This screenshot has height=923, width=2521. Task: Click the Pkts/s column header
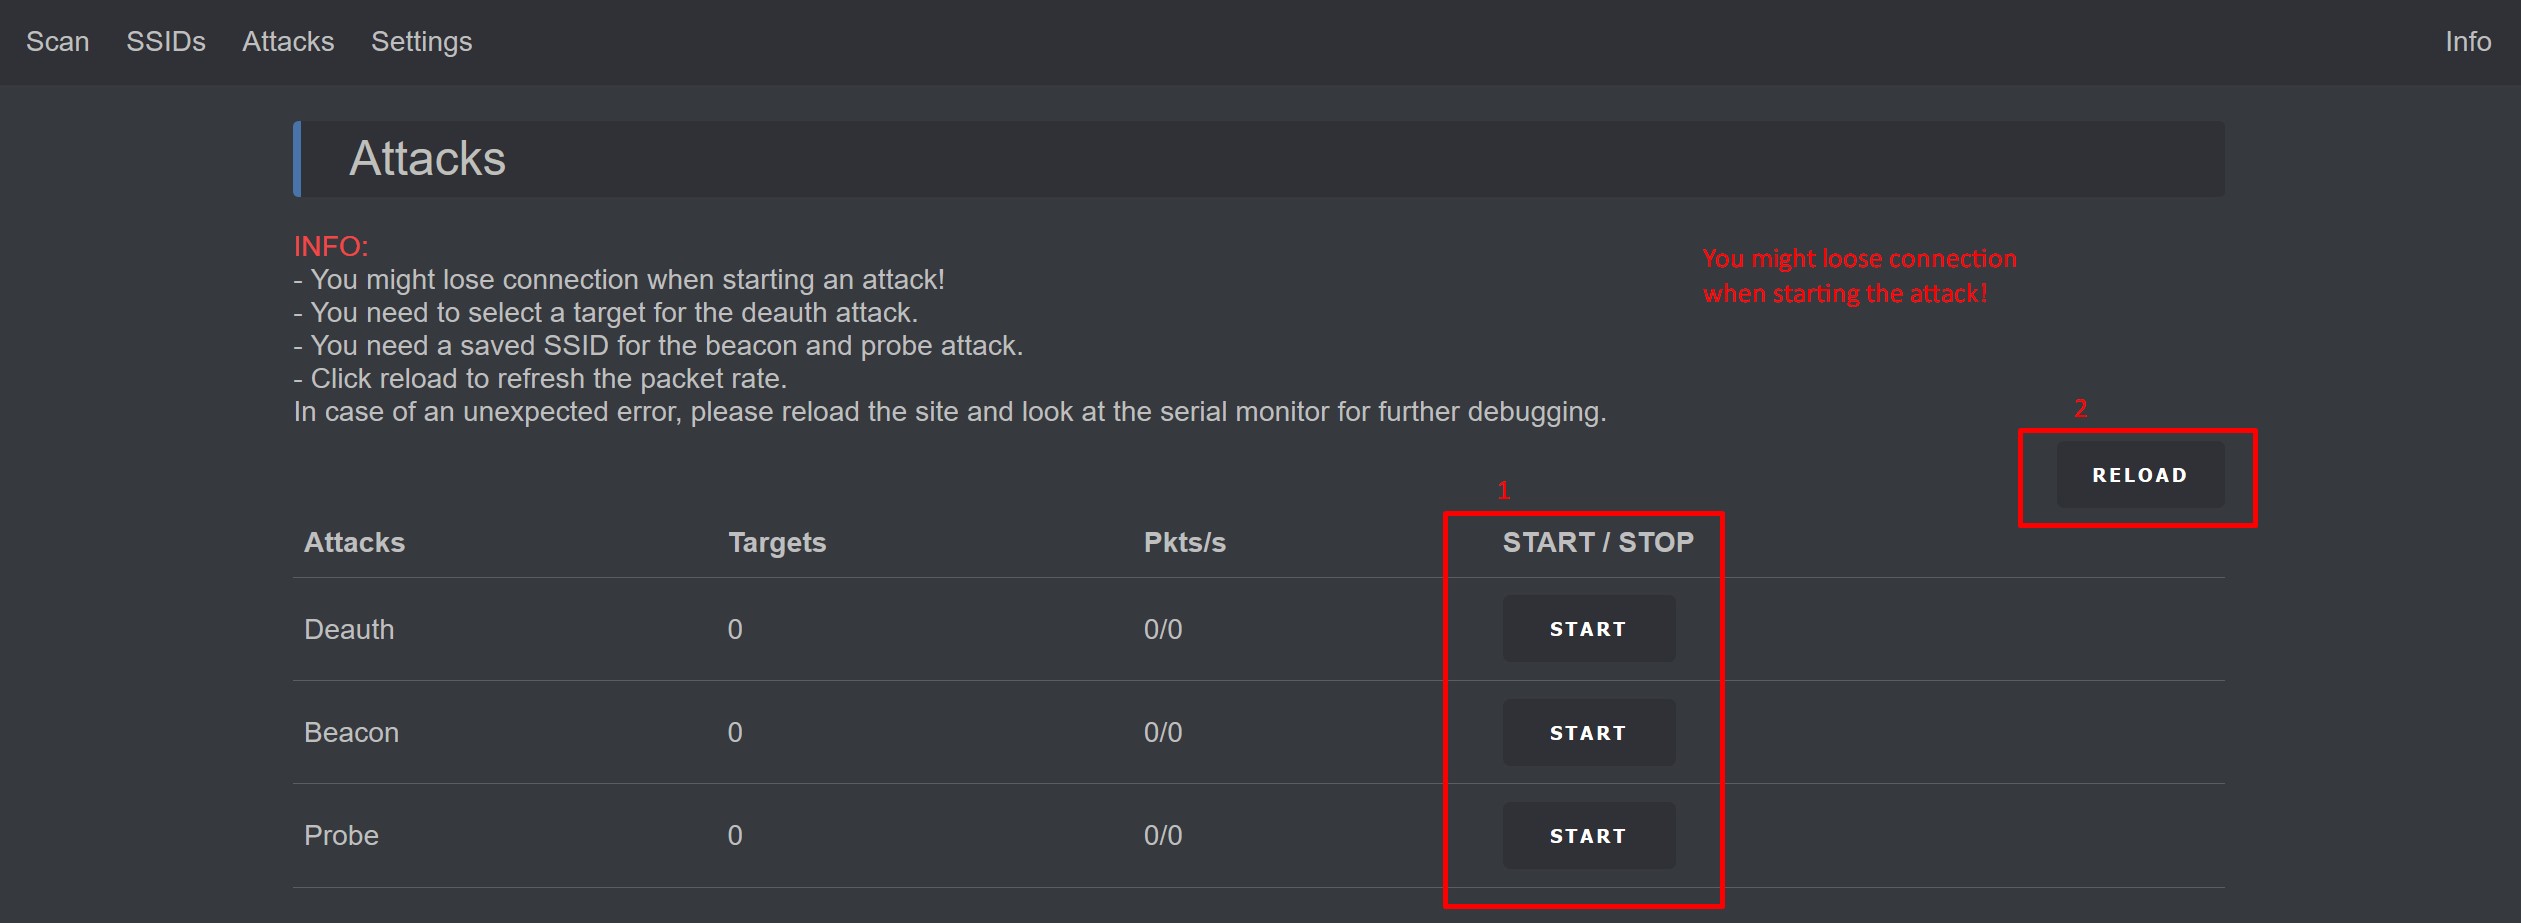[1184, 542]
